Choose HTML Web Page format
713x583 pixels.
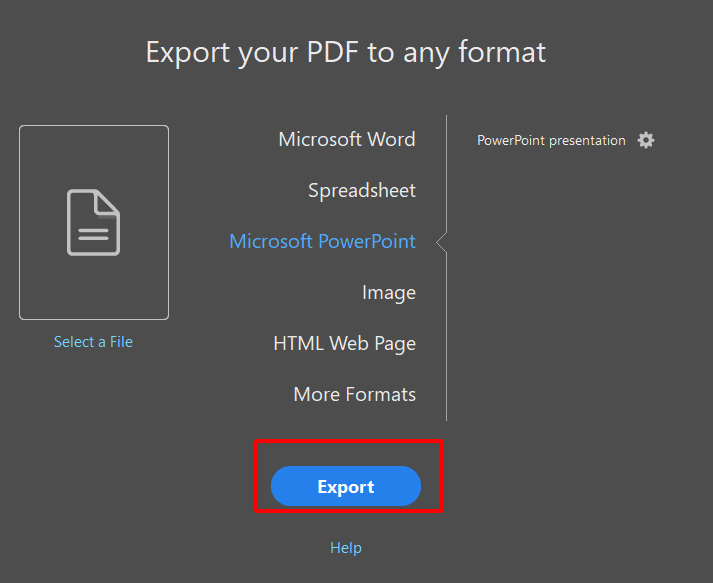click(344, 343)
